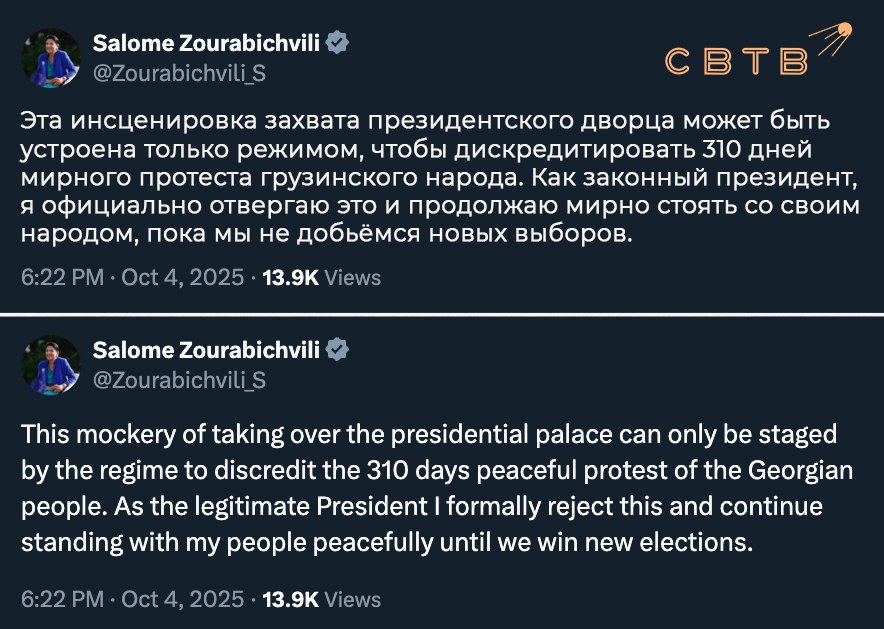Open the 6:22 PM timestamp on the Russian tweet
Viewport: 884px width, 629px height.
pyautogui.click(x=62, y=278)
